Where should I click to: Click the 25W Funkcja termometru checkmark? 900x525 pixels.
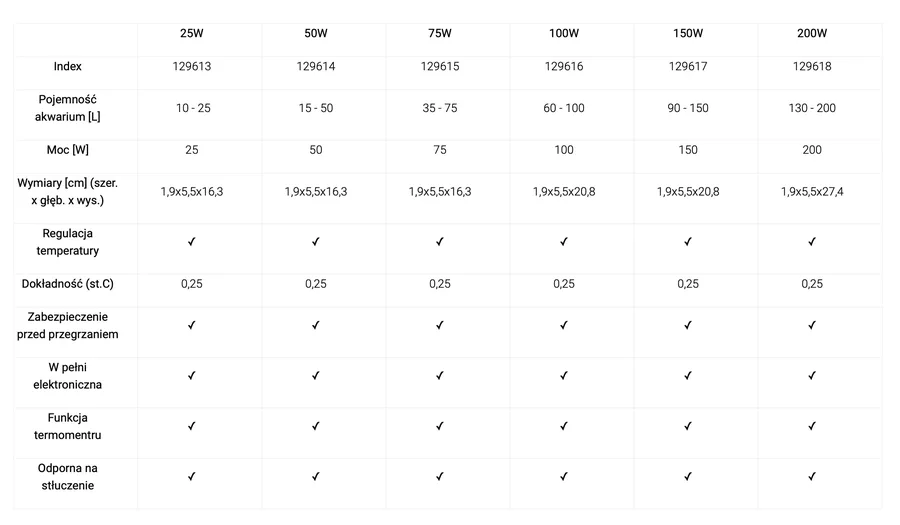(x=192, y=426)
